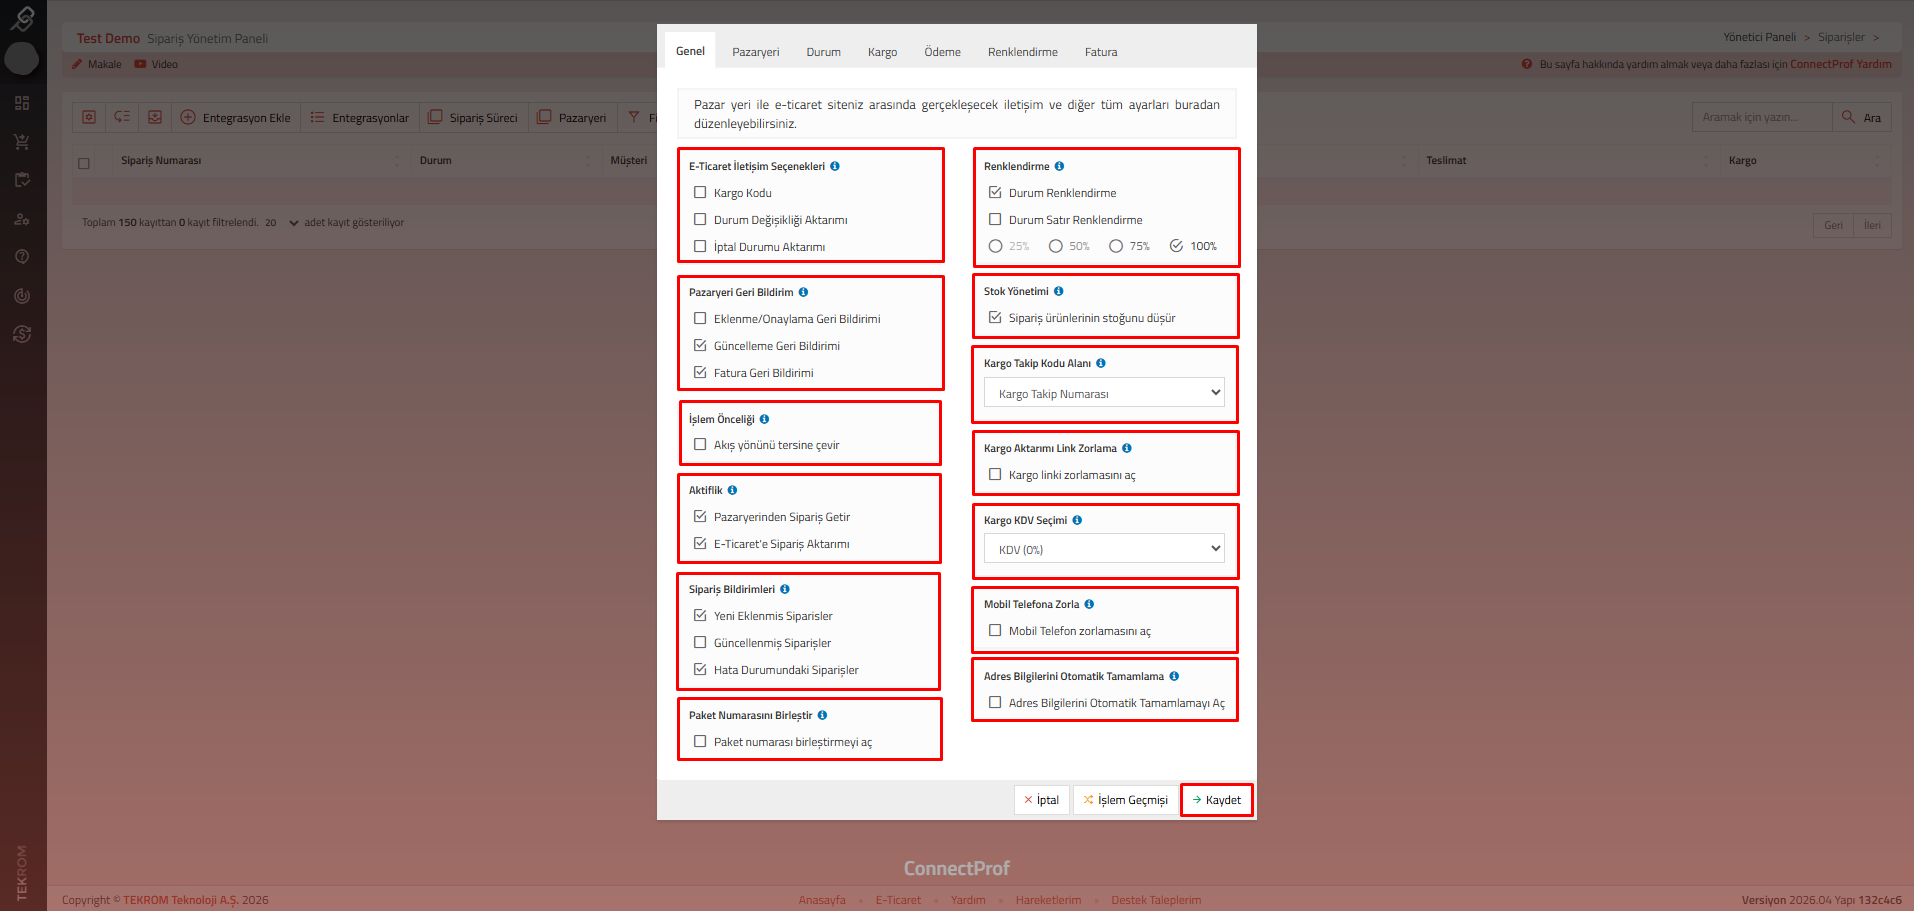This screenshot has height=911, width=1914.
Task: Open the user settings icon in sidebar
Action: (22, 219)
